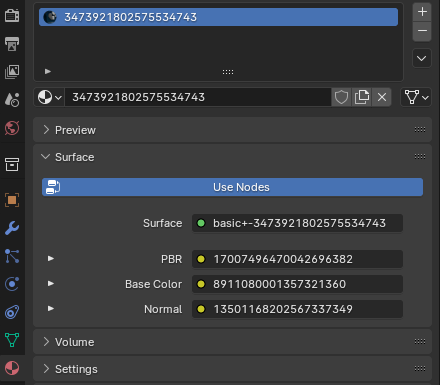
Task: Open the View Layer properties tab
Action: click(x=12, y=72)
